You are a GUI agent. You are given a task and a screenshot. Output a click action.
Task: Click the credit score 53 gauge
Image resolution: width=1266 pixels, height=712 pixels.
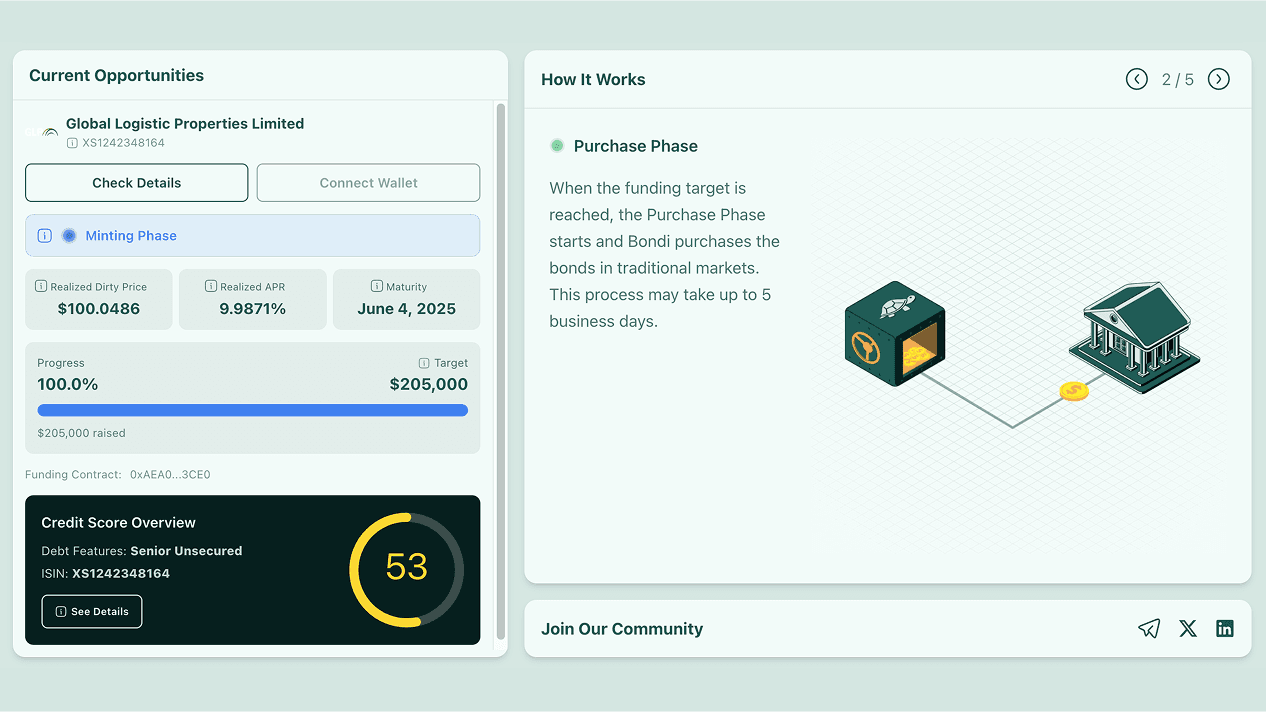tap(406, 569)
